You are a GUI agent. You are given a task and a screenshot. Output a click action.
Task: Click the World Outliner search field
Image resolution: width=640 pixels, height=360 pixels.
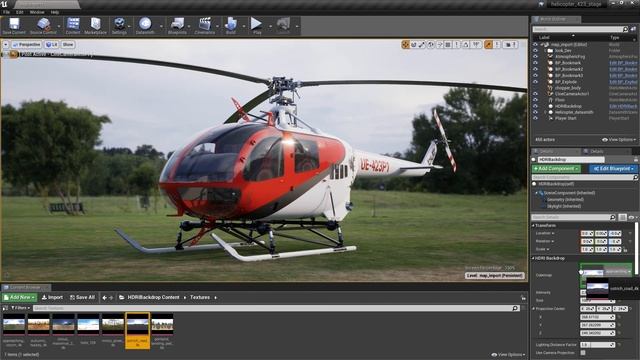pos(580,29)
